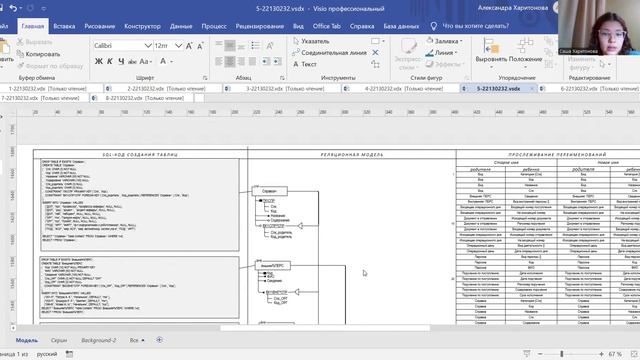640x360 pixels.
Task: Open the Процесс ribbon tab
Action: pos(214,26)
